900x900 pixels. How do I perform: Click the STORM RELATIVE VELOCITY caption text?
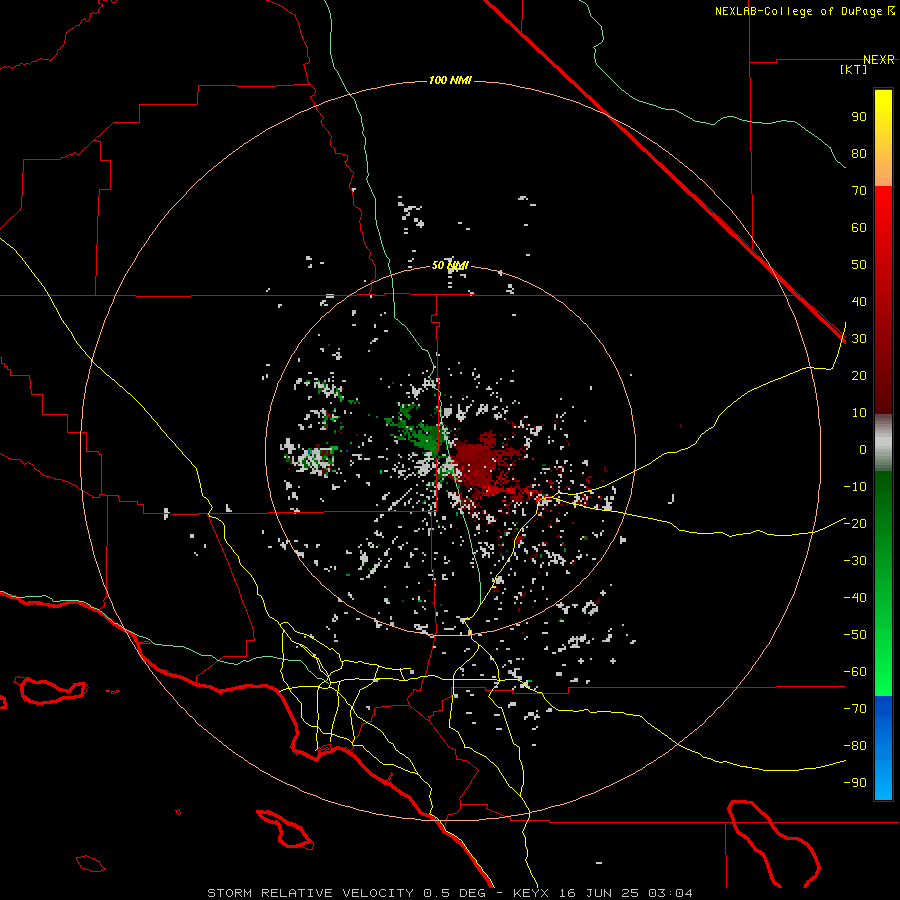tap(310, 893)
